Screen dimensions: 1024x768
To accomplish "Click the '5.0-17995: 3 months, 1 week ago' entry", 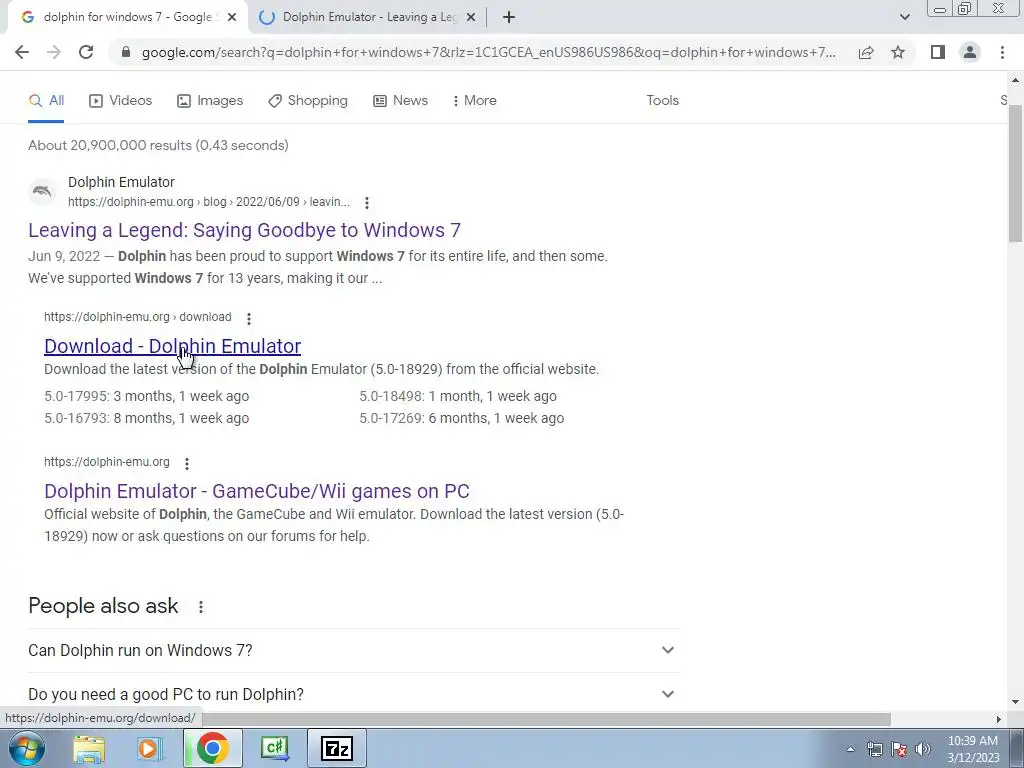I will 146,396.
